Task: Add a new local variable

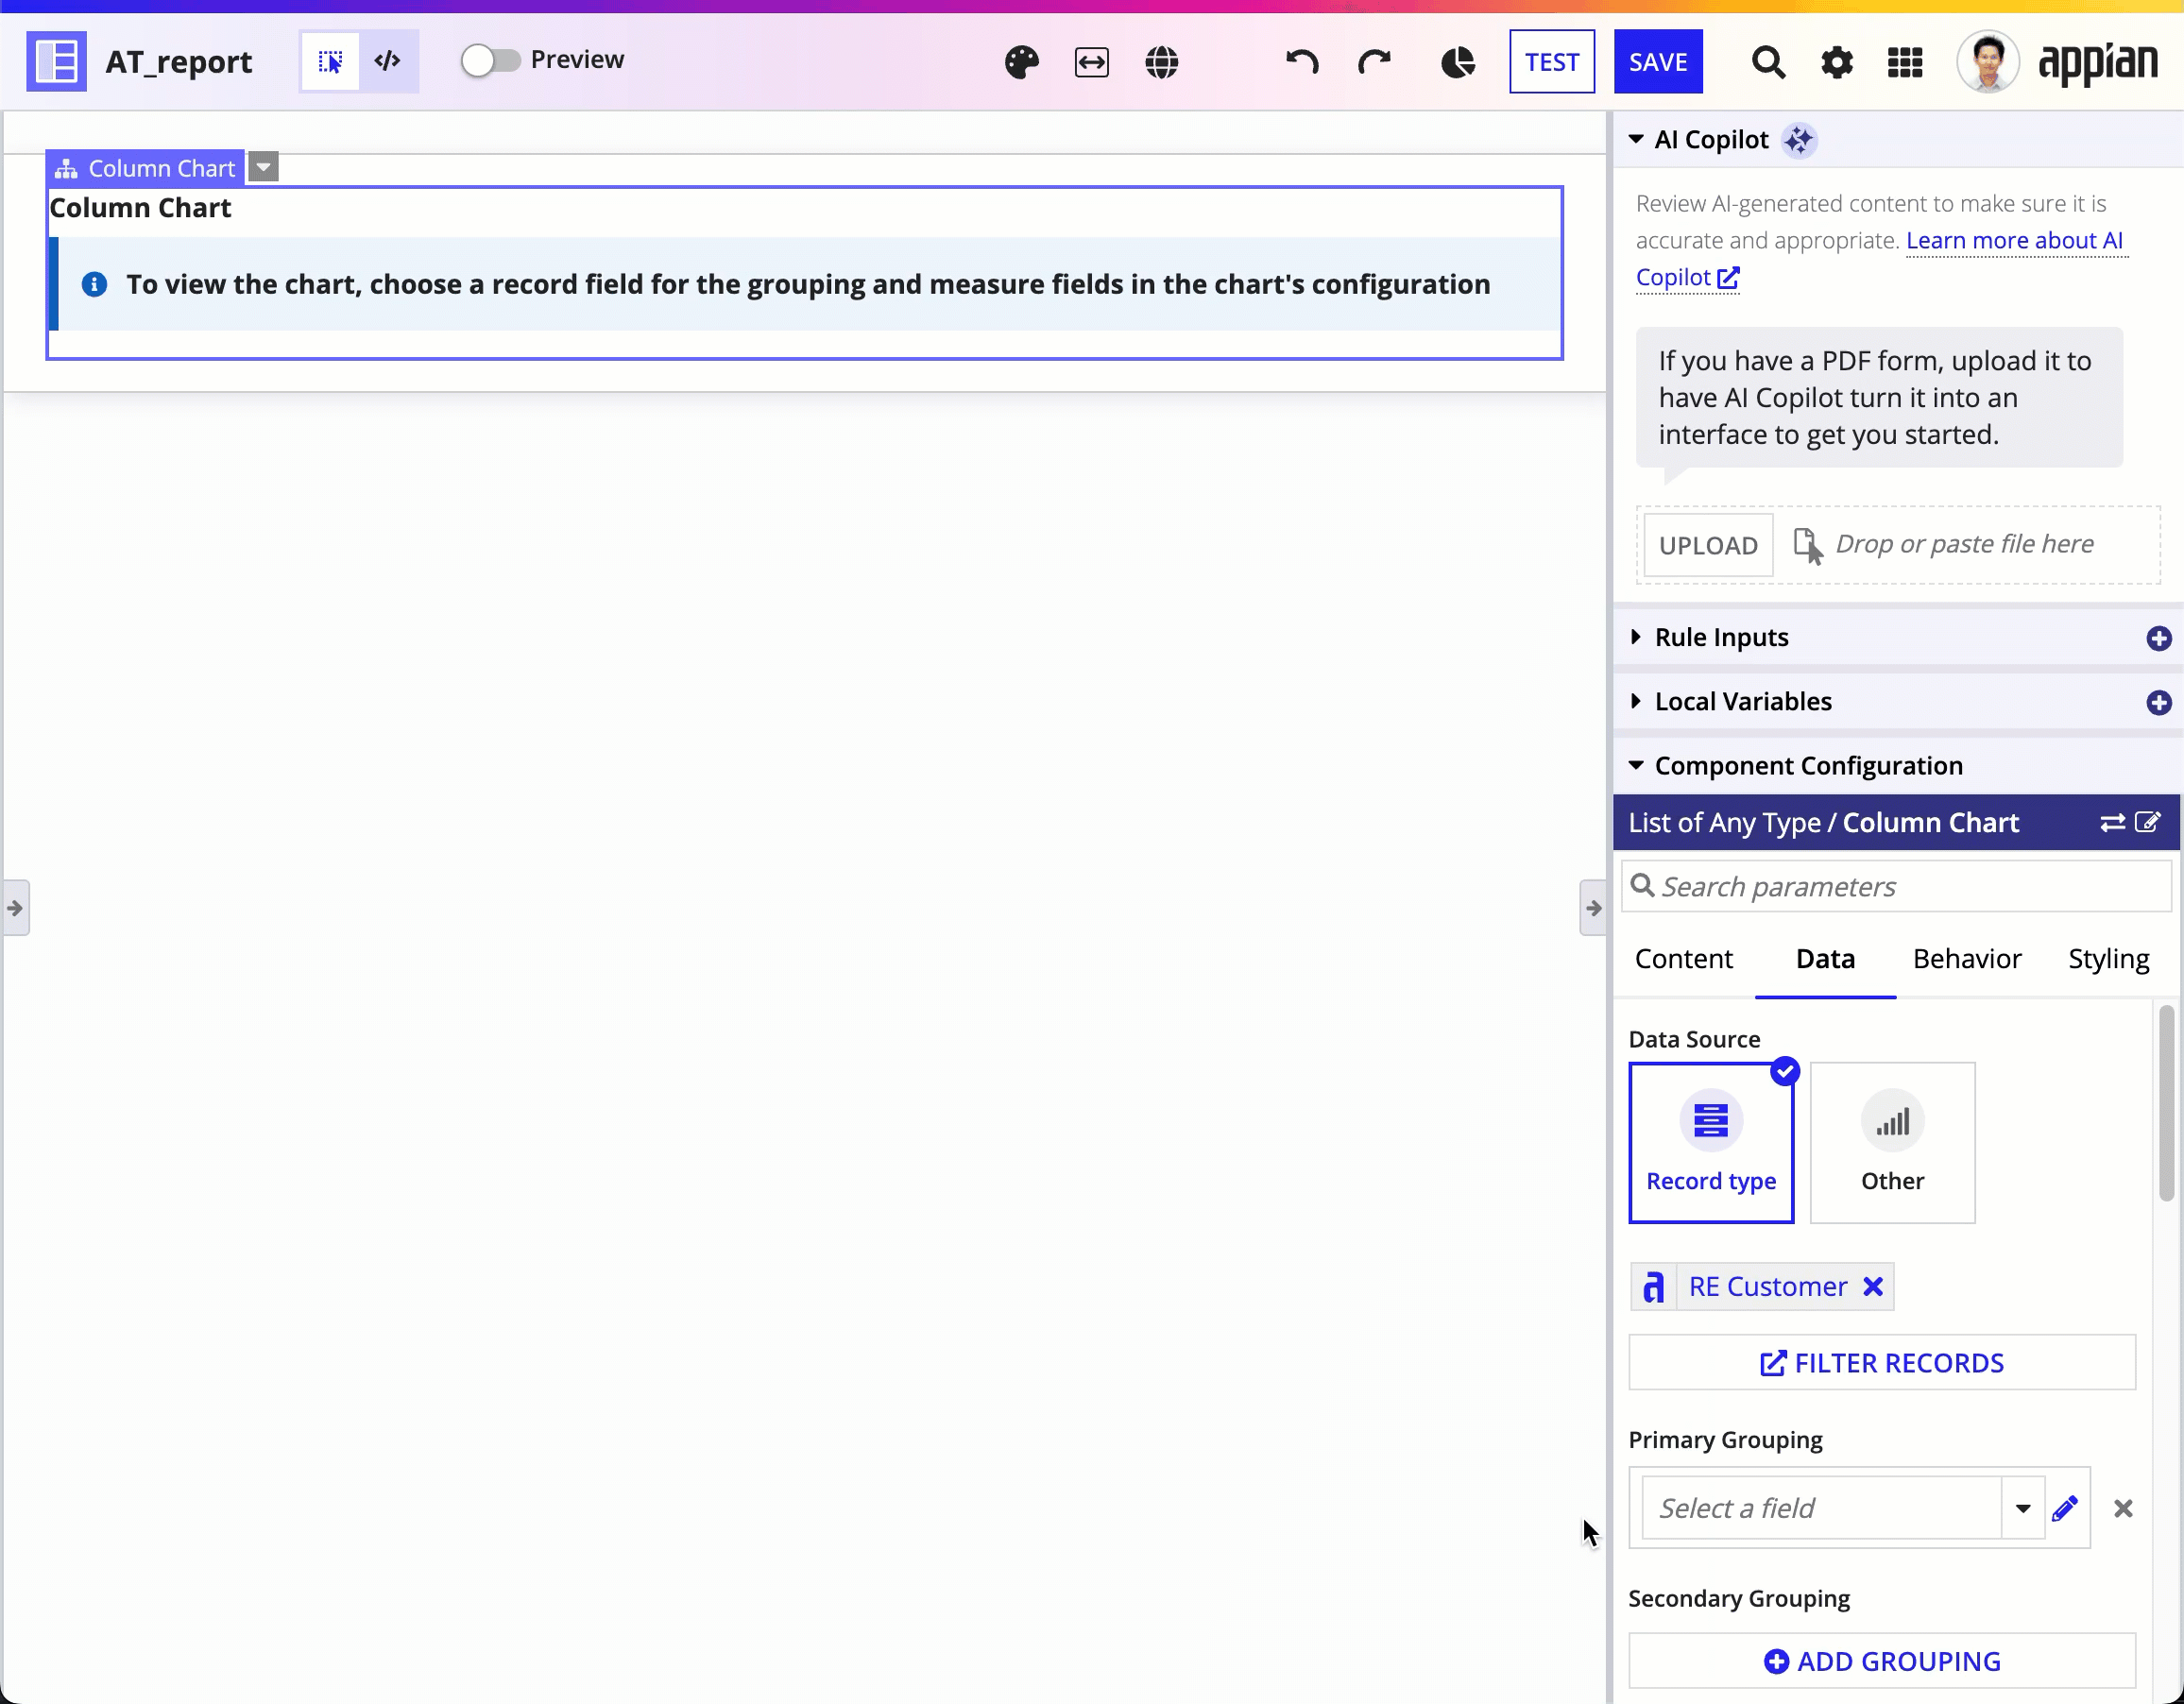Action: pos(2158,702)
